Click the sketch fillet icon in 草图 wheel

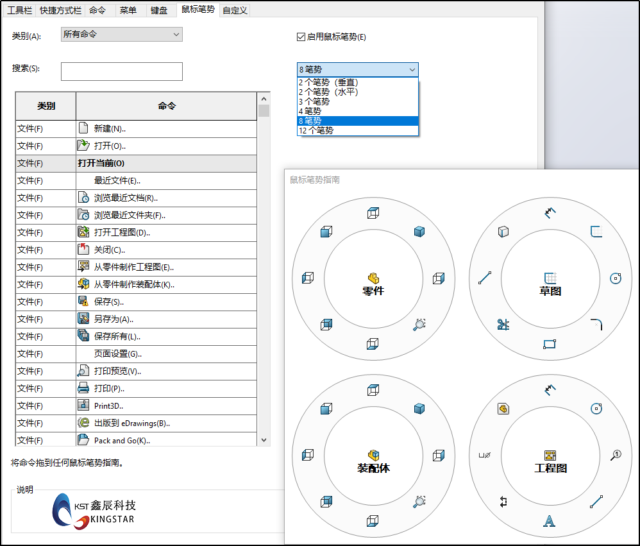(596, 325)
